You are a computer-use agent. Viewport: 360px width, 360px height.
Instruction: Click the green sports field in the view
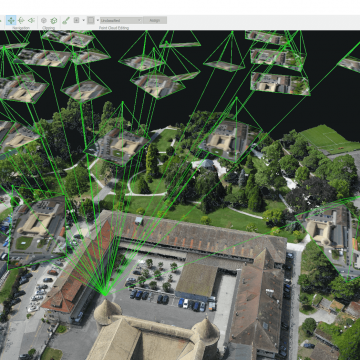[x=328, y=138]
